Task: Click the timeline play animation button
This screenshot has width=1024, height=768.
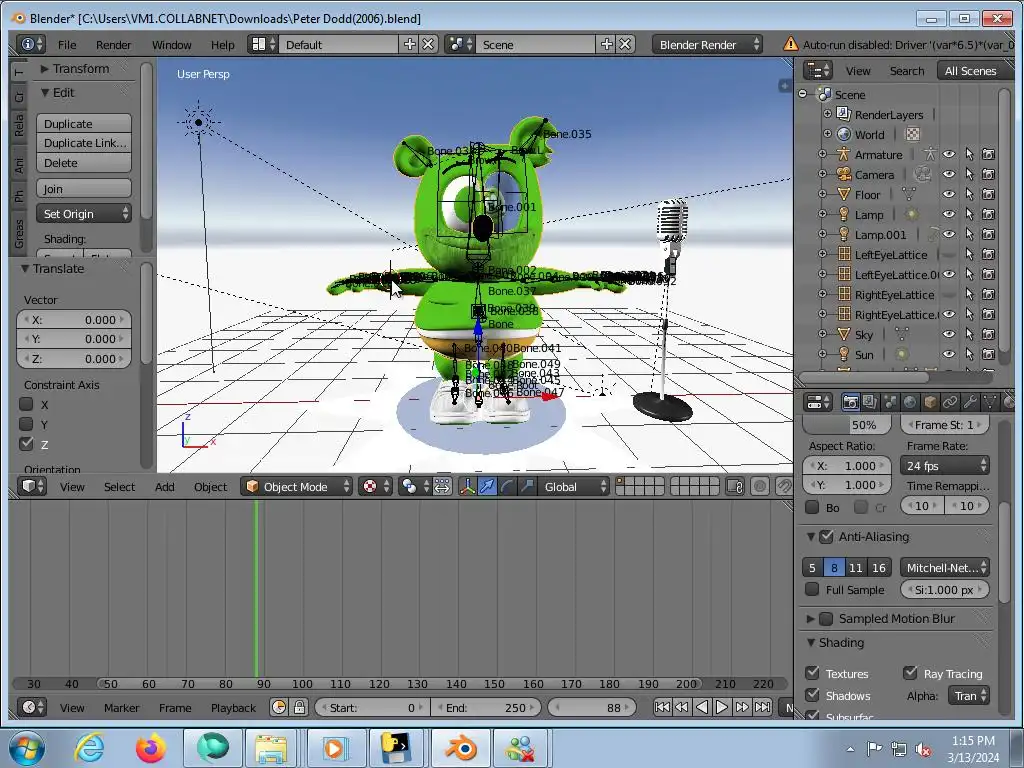Action: (x=721, y=707)
